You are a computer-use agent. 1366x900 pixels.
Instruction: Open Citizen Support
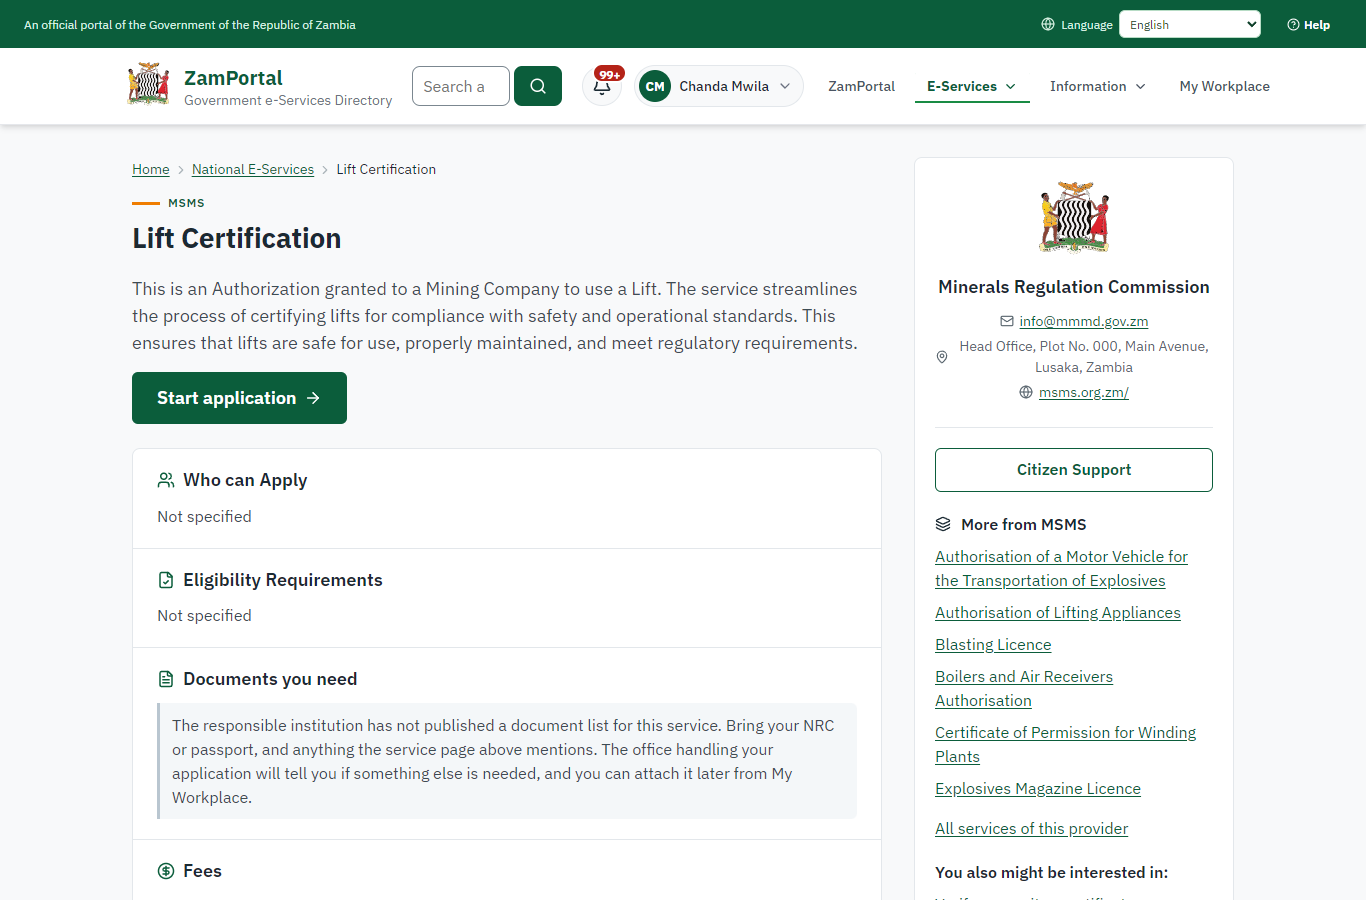(1074, 470)
